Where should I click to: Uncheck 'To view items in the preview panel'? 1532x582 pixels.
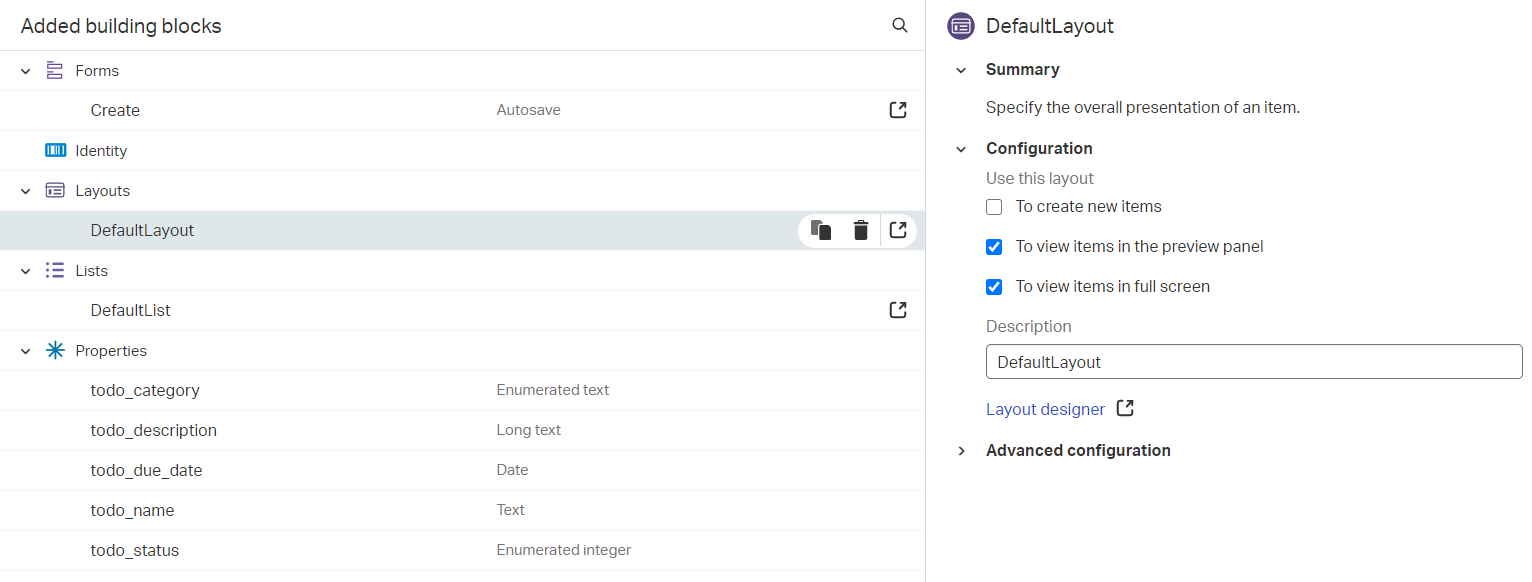[x=994, y=247]
